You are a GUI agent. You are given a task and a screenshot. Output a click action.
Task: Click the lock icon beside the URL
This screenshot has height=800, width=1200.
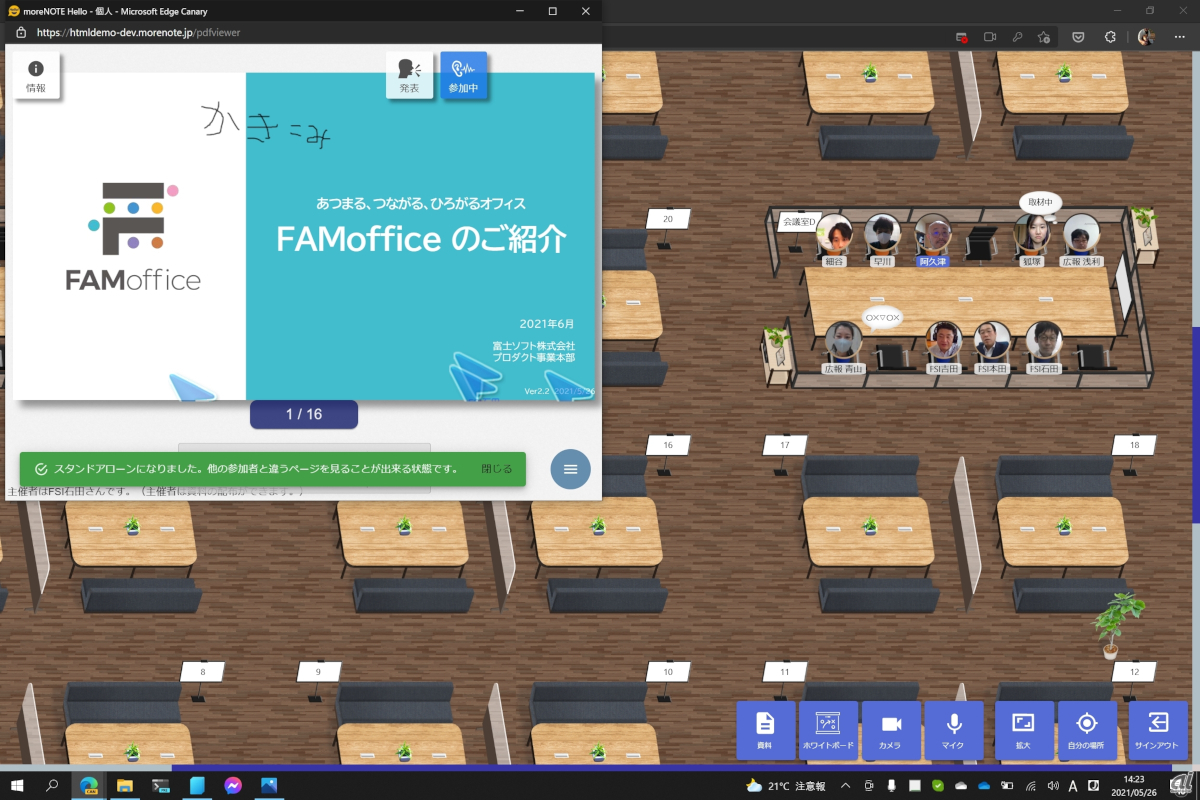[21, 32]
